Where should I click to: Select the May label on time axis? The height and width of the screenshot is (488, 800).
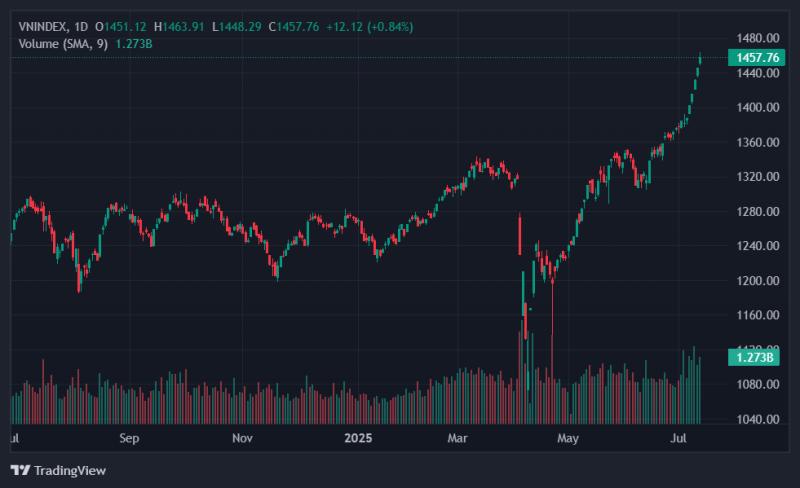pos(568,438)
